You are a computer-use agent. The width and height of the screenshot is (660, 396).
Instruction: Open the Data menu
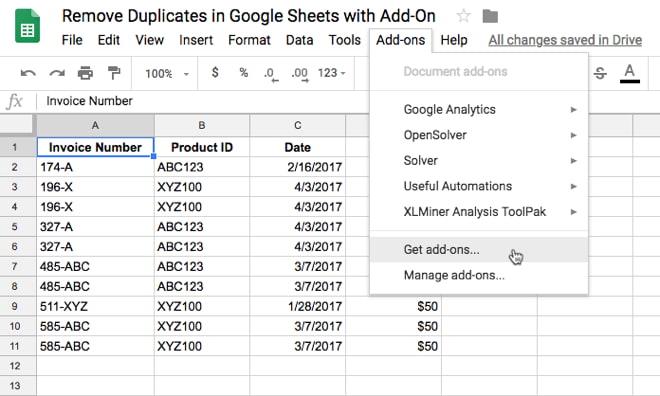click(299, 40)
